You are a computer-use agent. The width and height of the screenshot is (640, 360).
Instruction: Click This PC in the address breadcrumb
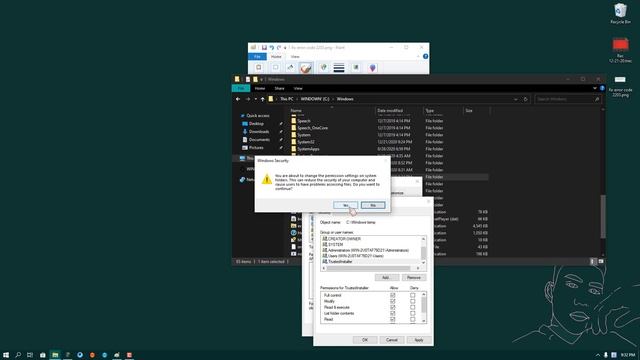point(287,99)
